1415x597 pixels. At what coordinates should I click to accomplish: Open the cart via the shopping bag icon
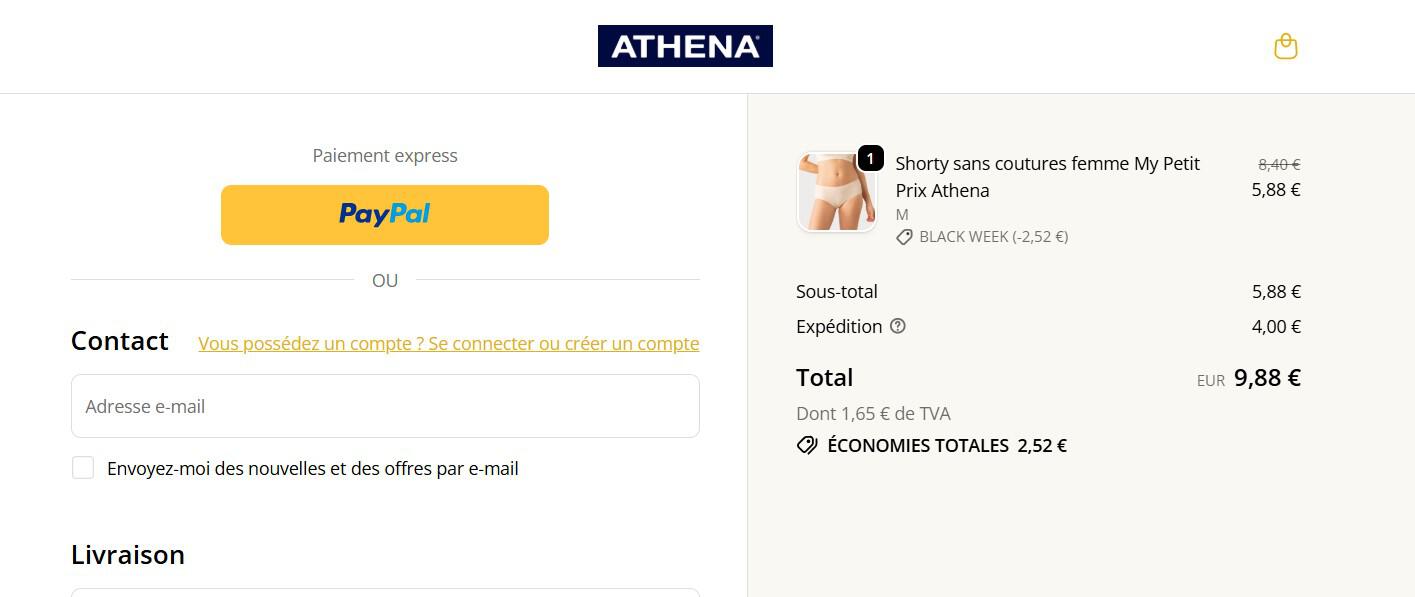1286,46
